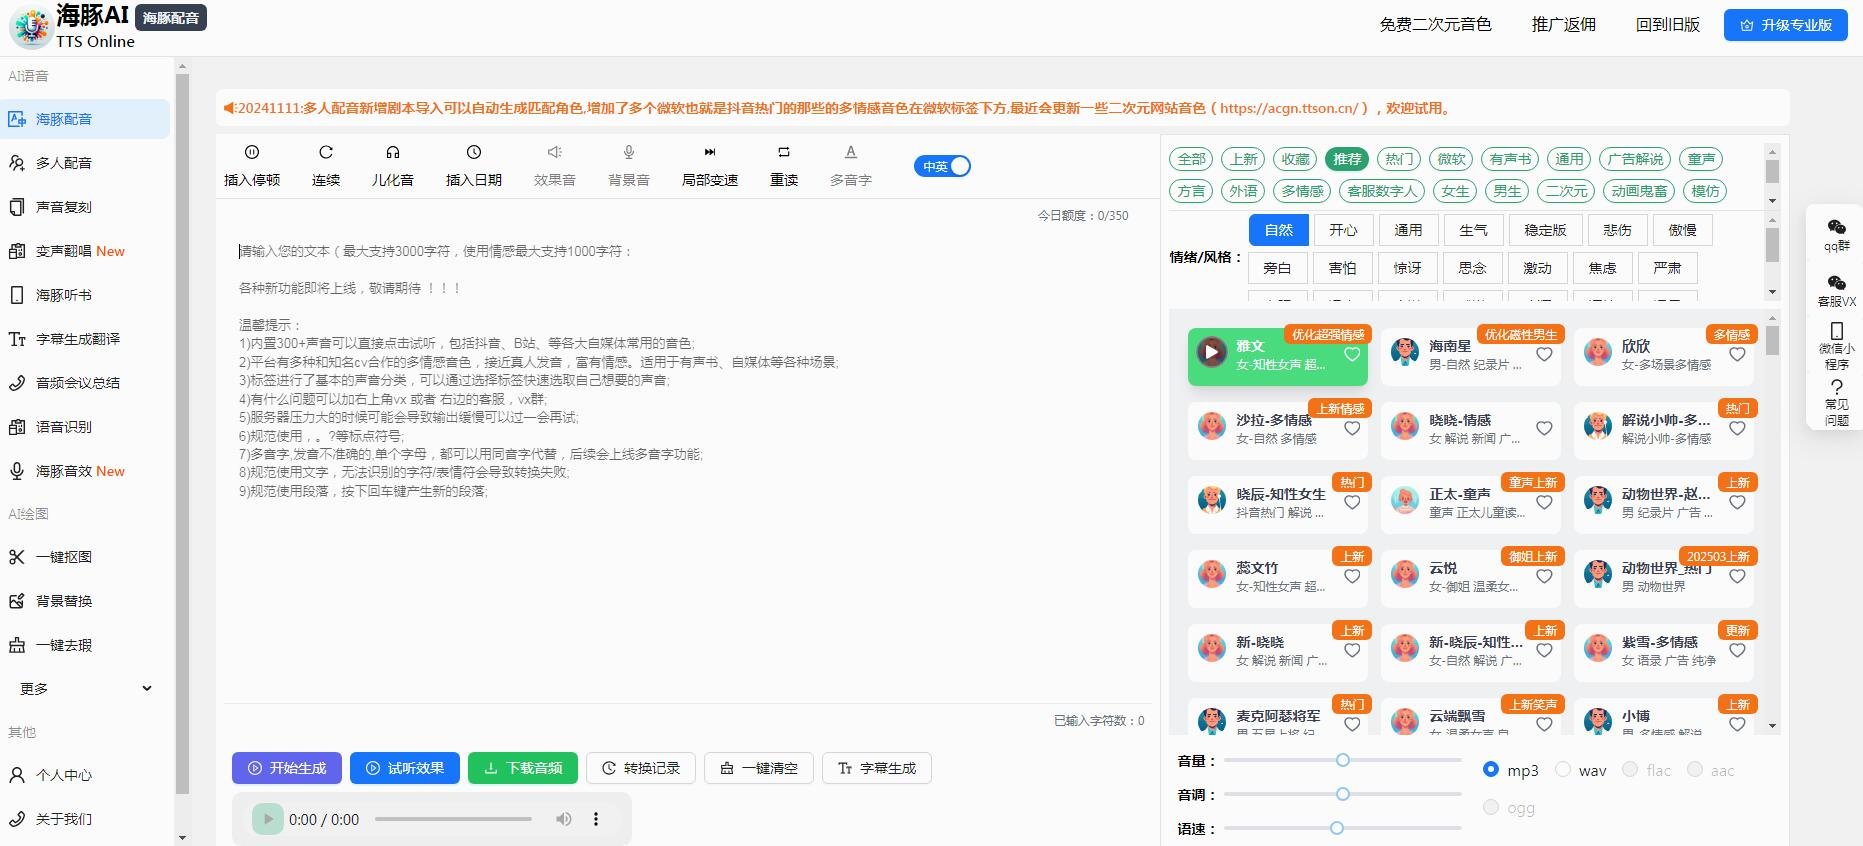The height and width of the screenshot is (846, 1863).
Task: Favorite the 海南星 voice with heart icon
Action: (x=1544, y=354)
